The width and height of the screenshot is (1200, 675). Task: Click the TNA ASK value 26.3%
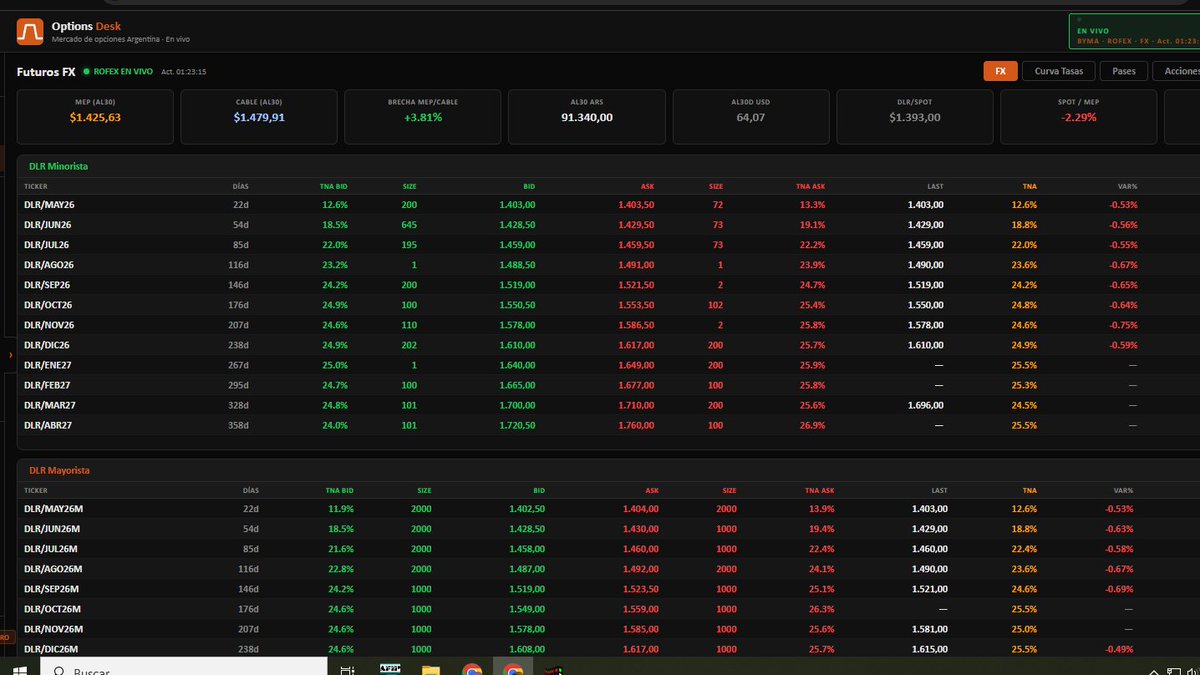(x=821, y=609)
